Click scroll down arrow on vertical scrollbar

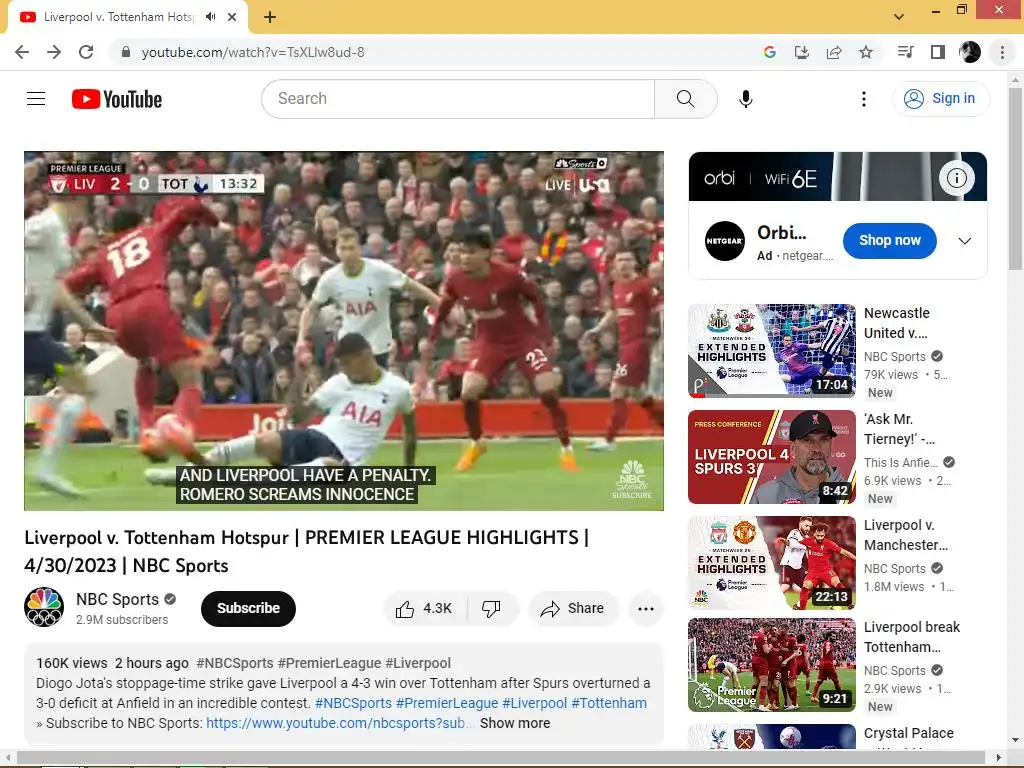coord(1015,741)
